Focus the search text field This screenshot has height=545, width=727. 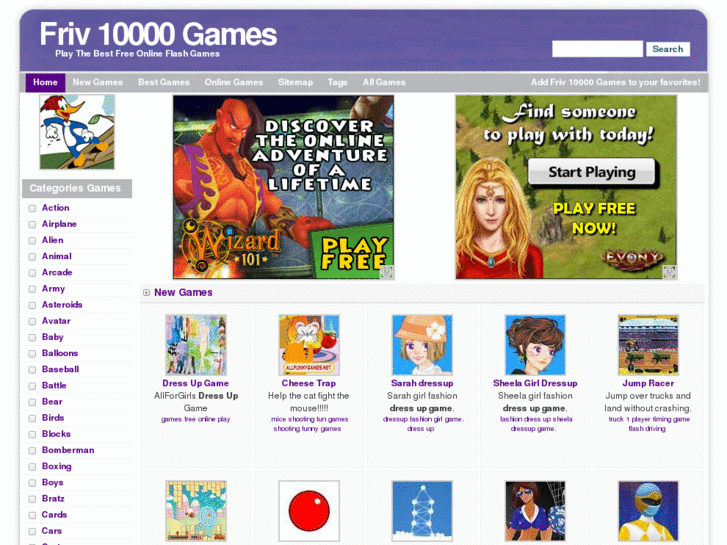[597, 49]
